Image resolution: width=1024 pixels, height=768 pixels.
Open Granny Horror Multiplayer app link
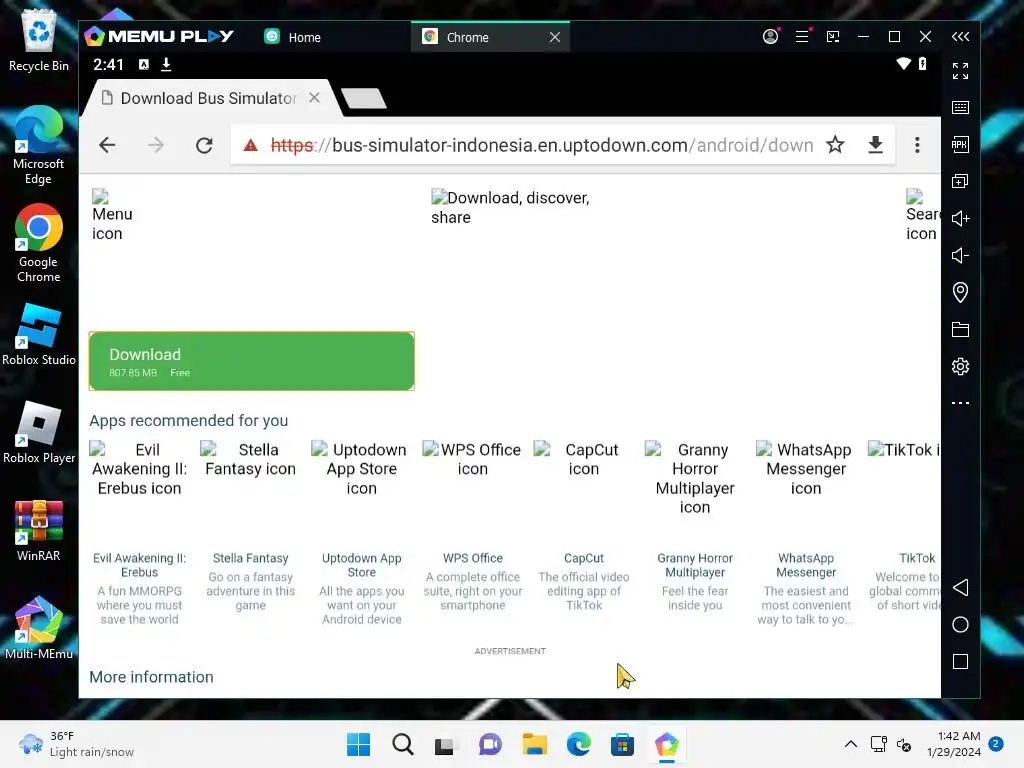[695, 565]
